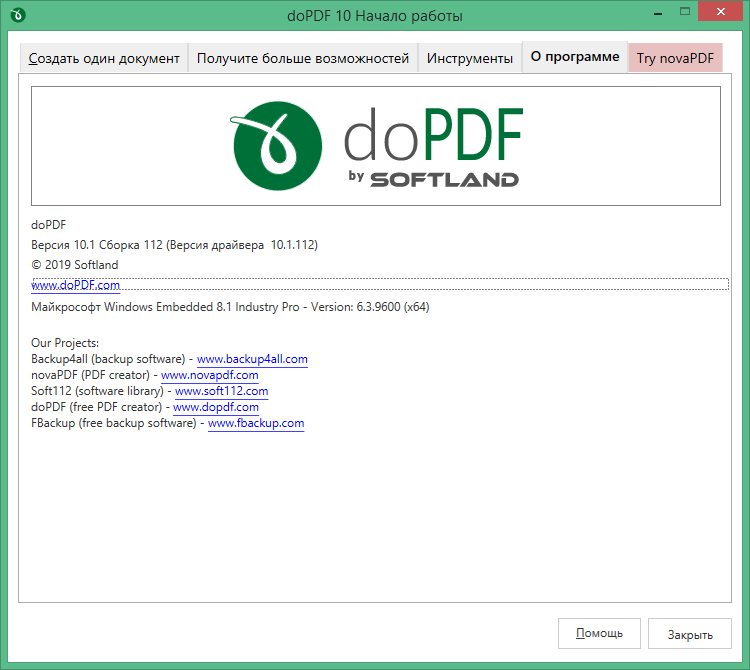Screen dimensions: 750x670
Task: Close the window with the red X
Action: point(720,11)
